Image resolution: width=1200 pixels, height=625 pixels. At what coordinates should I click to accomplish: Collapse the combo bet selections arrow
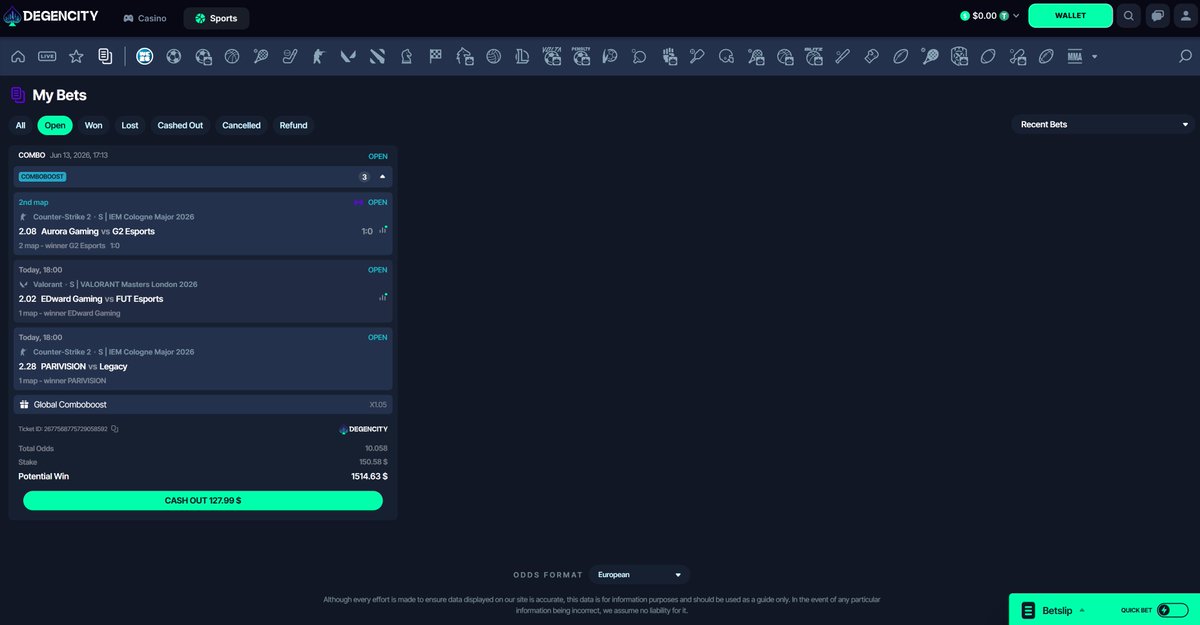(x=382, y=176)
